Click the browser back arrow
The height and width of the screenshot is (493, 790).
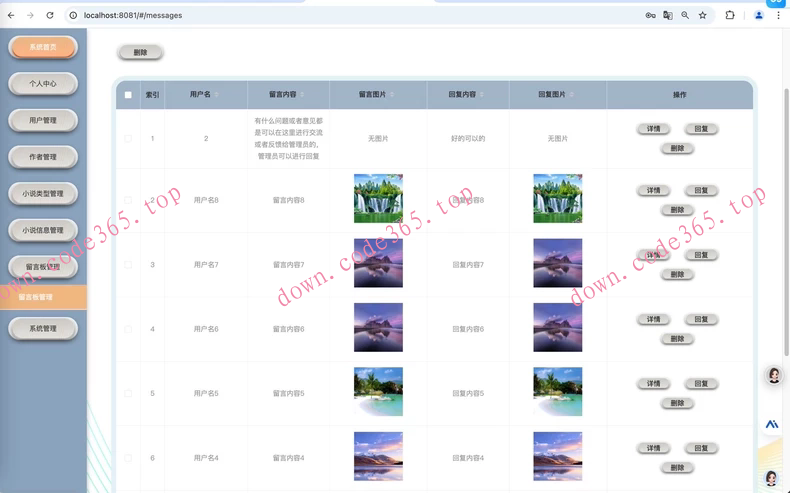[x=11, y=15]
